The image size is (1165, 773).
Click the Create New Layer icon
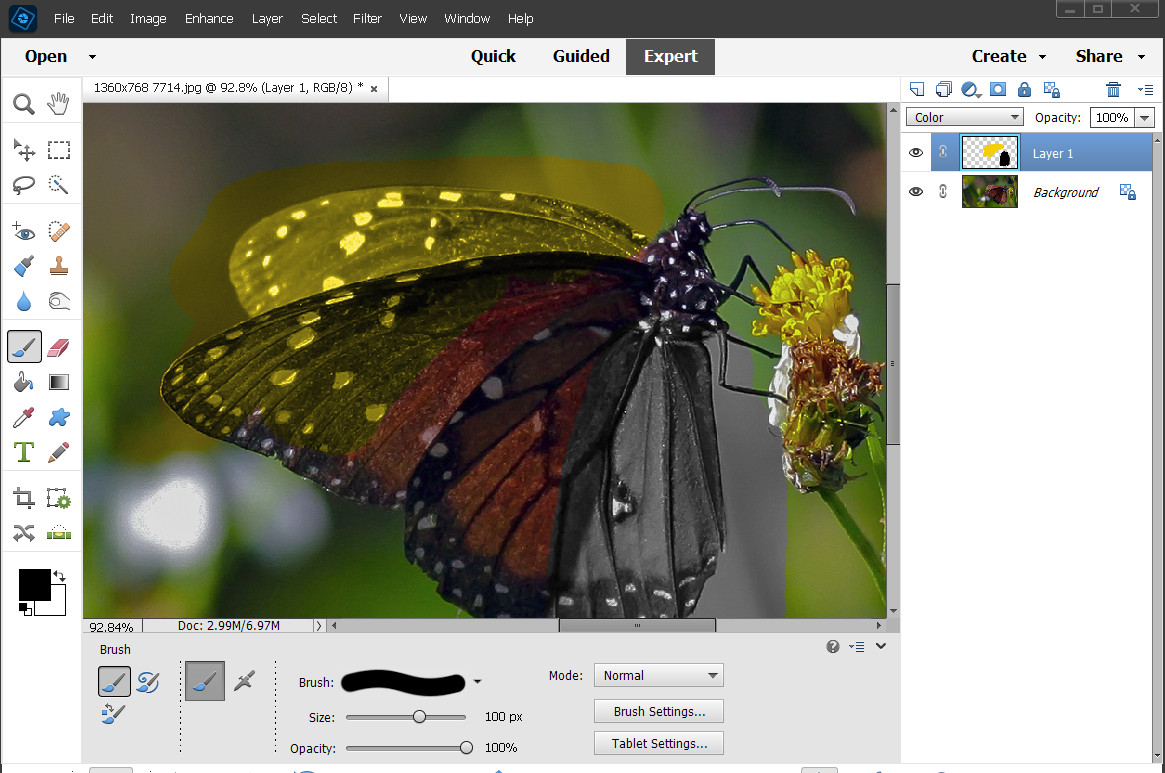coord(916,89)
